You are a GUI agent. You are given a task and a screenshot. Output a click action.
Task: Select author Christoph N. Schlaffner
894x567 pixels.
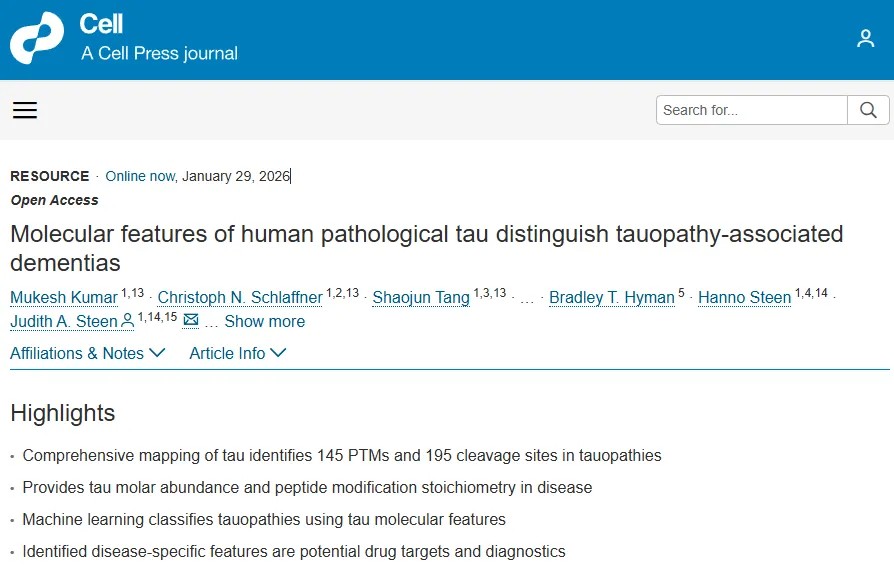(240, 297)
